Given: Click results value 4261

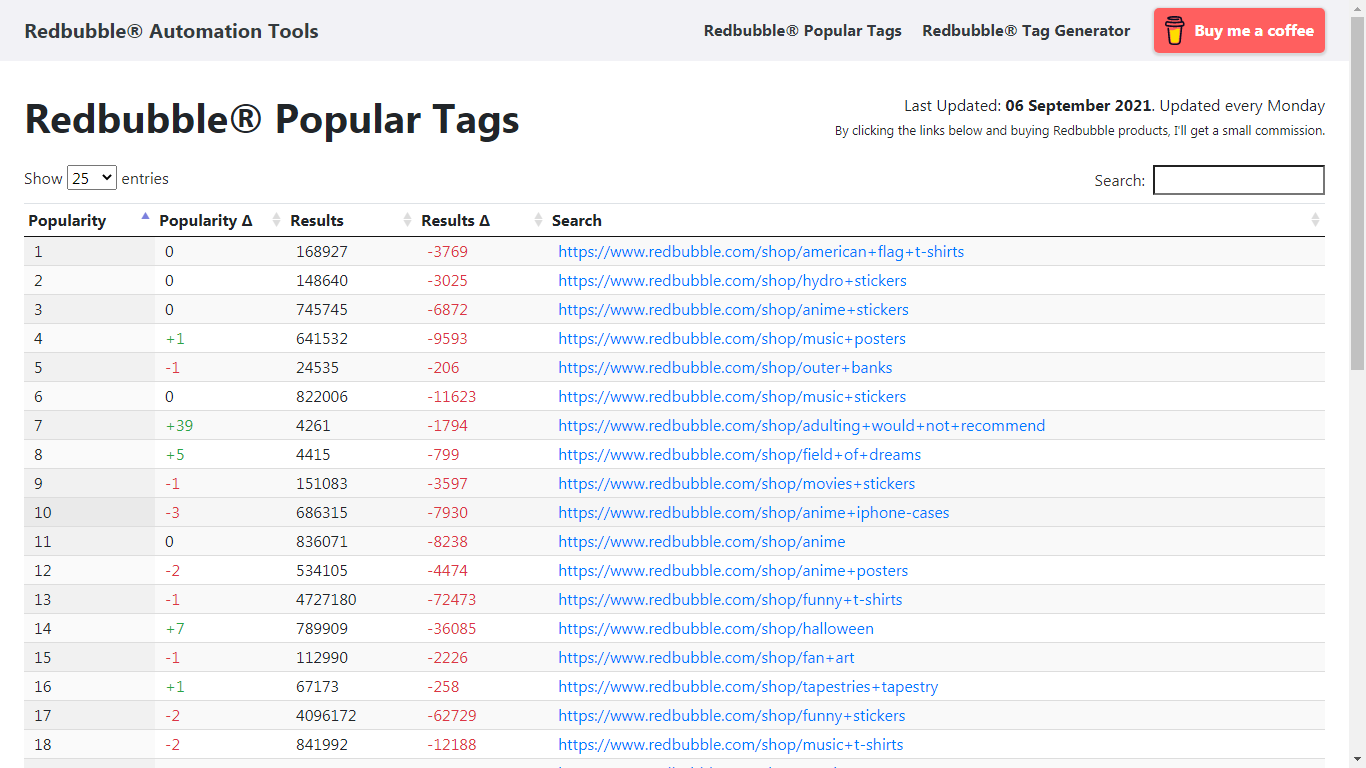Looking at the screenshot, I should pos(313,426).
